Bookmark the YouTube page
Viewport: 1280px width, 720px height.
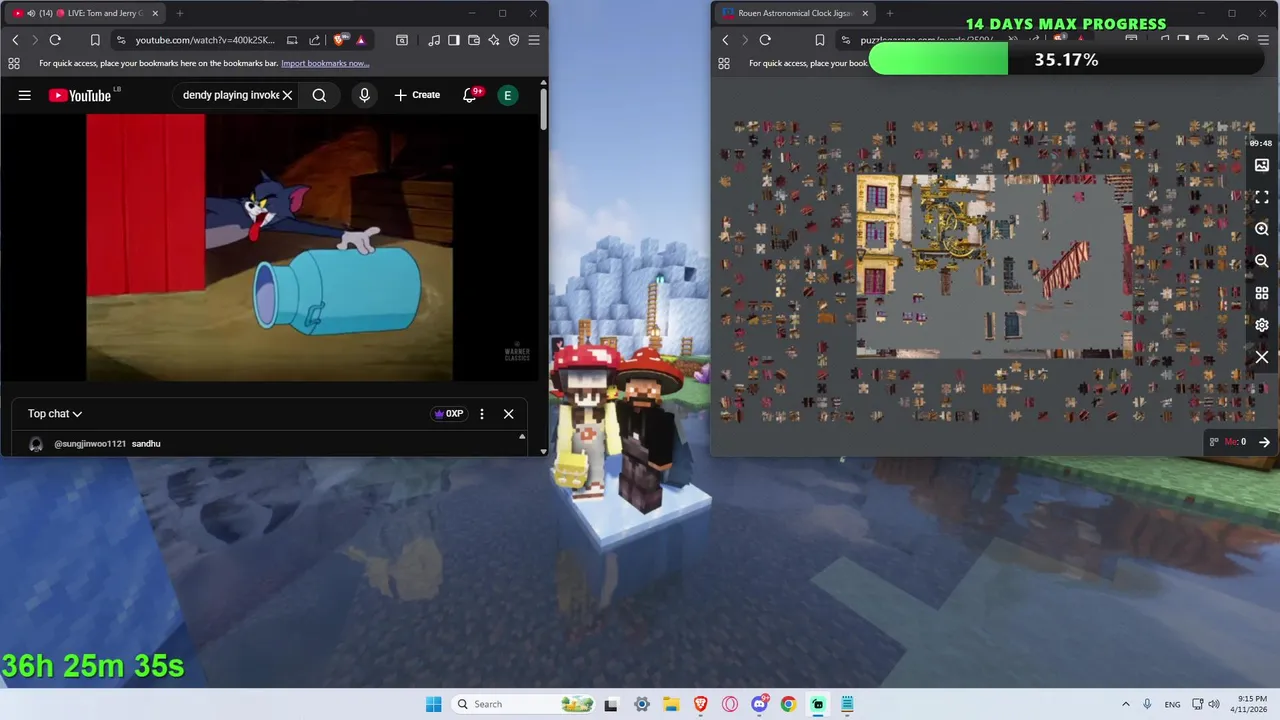[x=95, y=40]
